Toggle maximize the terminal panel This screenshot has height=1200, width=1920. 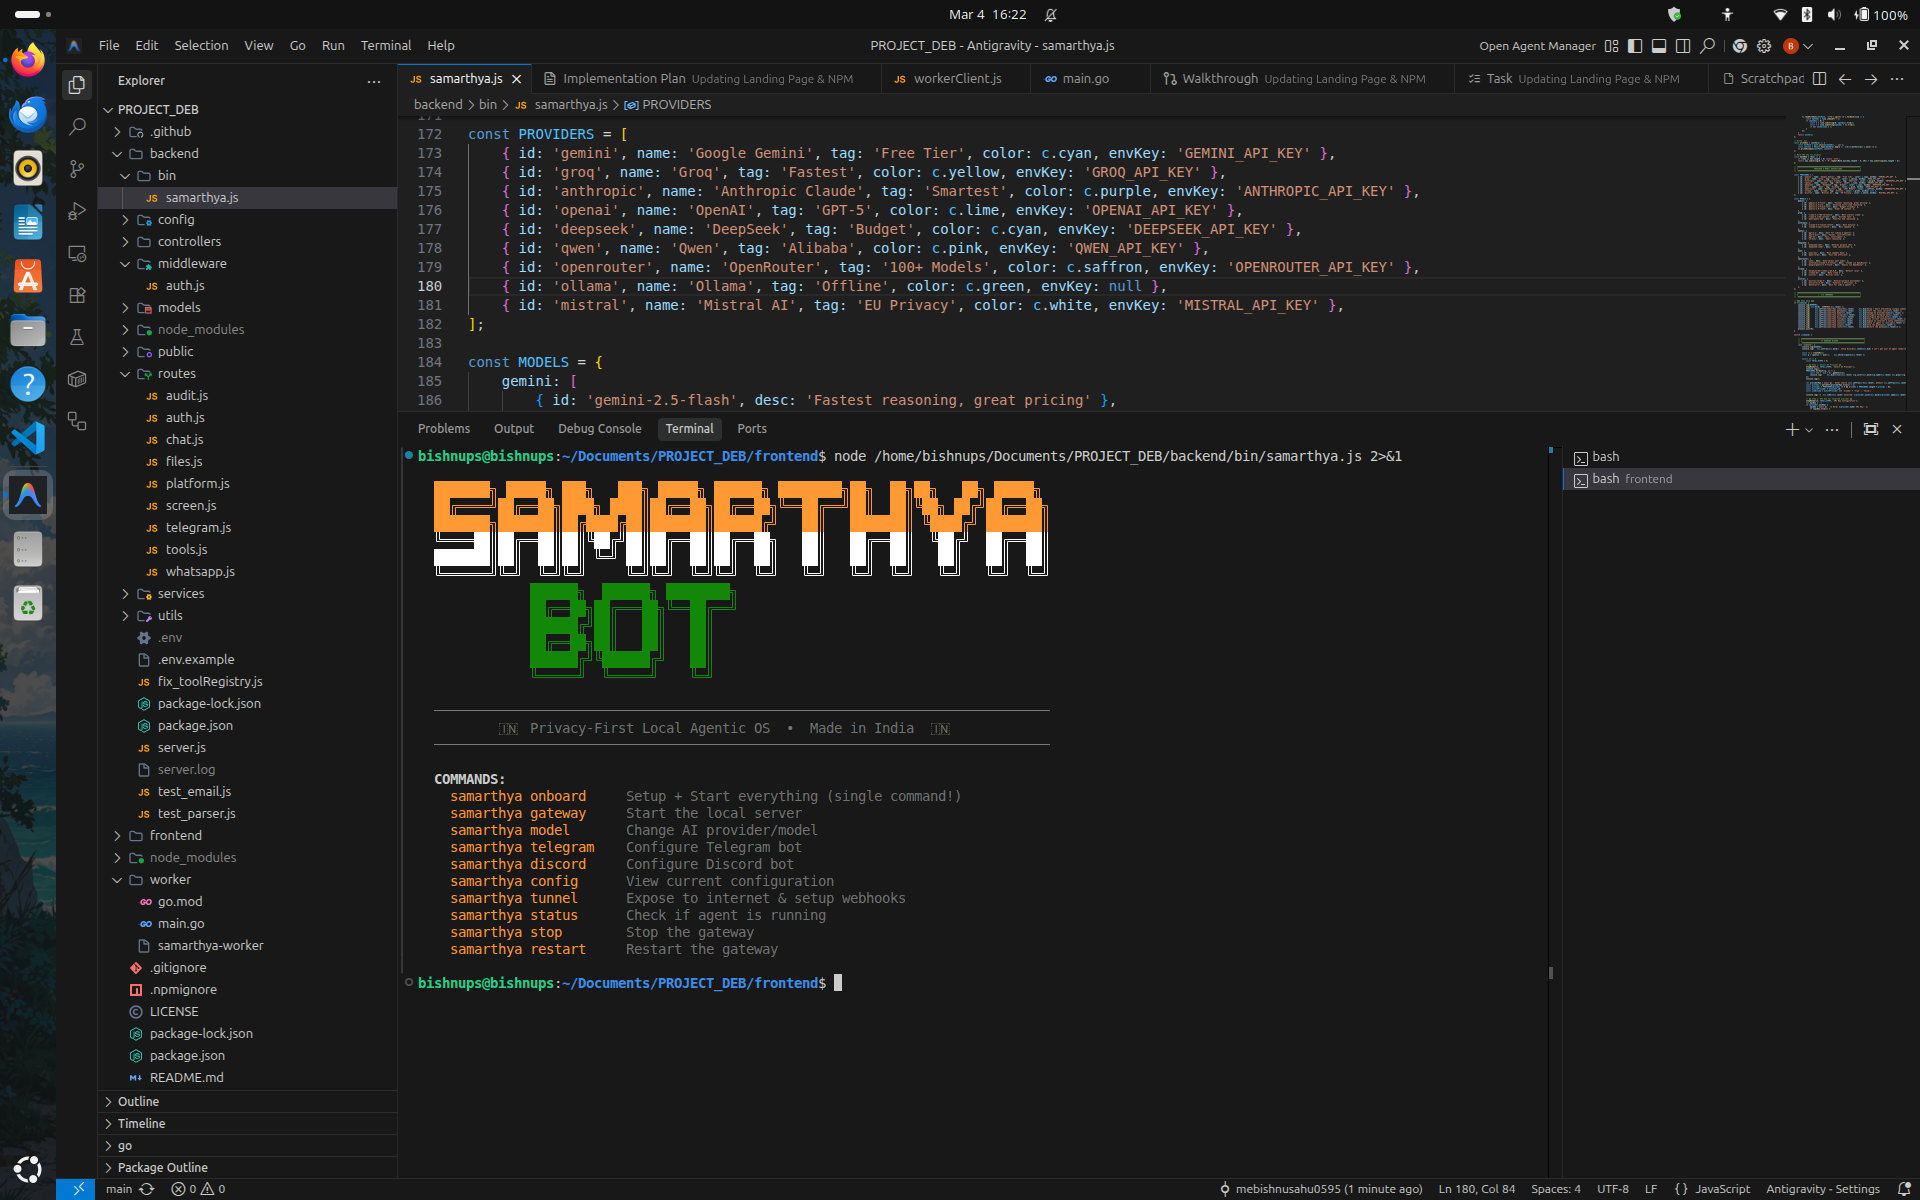(1870, 429)
